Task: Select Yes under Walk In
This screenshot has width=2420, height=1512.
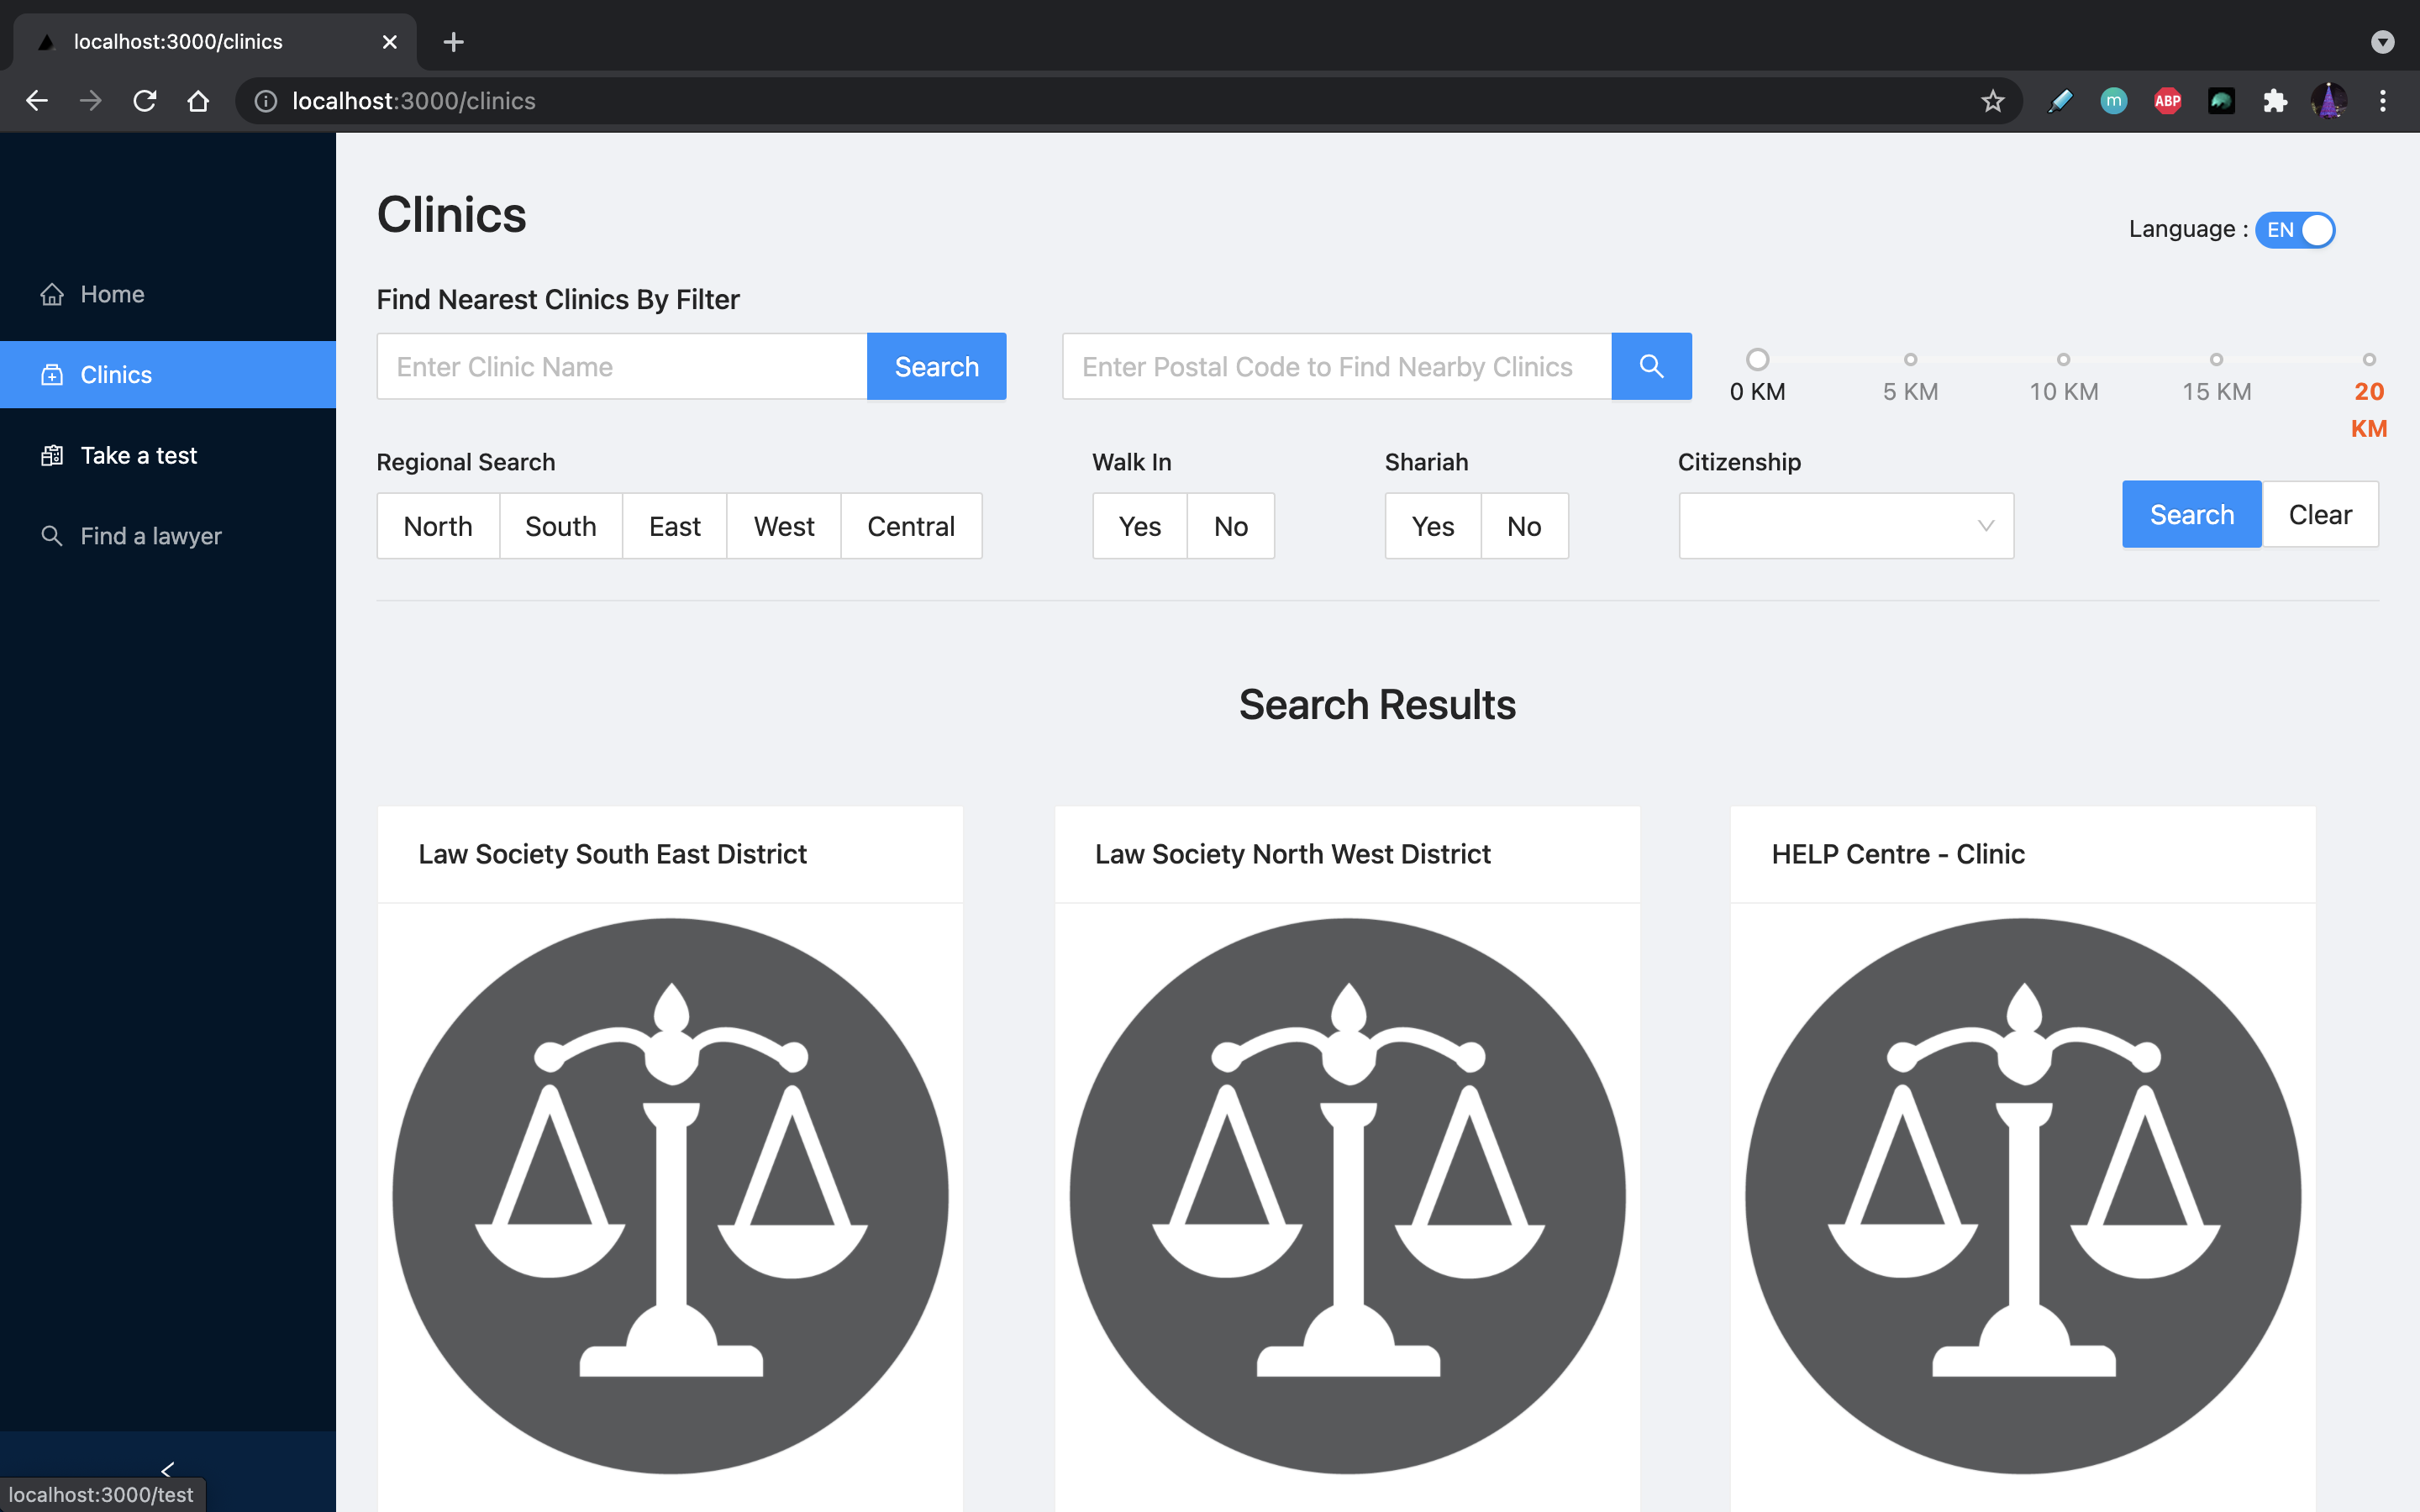Action: click(1139, 526)
